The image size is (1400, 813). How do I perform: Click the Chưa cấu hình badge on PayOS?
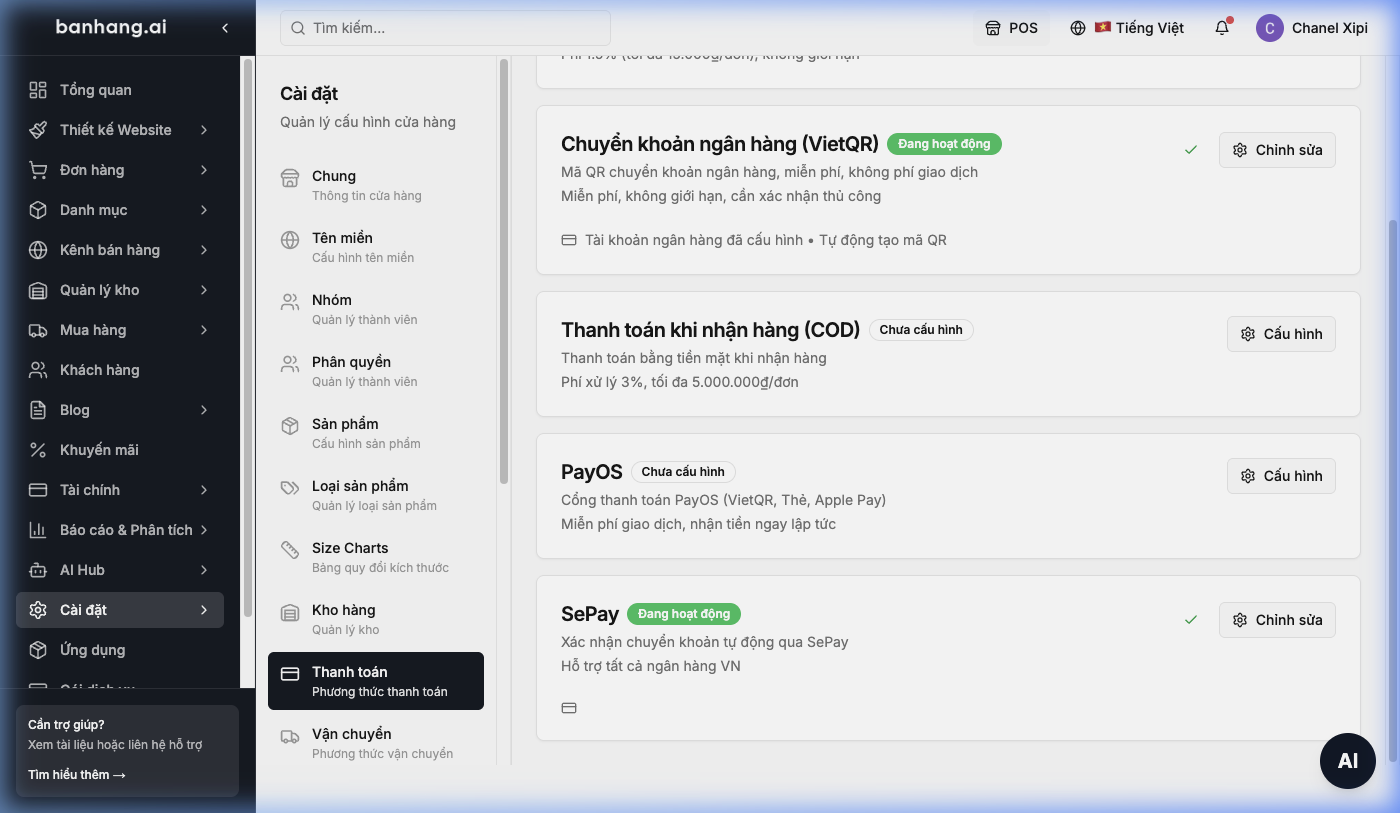pyautogui.click(x=683, y=472)
